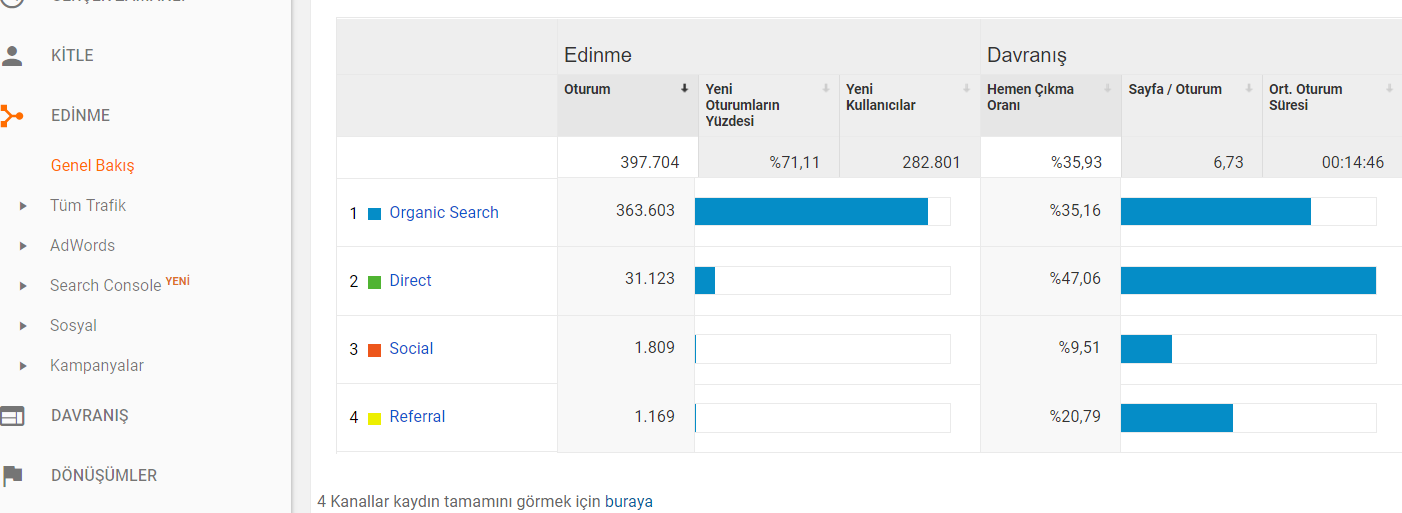Sort by Ort. Oturum Süresi arrow
The width and height of the screenshot is (1402, 513).
(1390, 89)
